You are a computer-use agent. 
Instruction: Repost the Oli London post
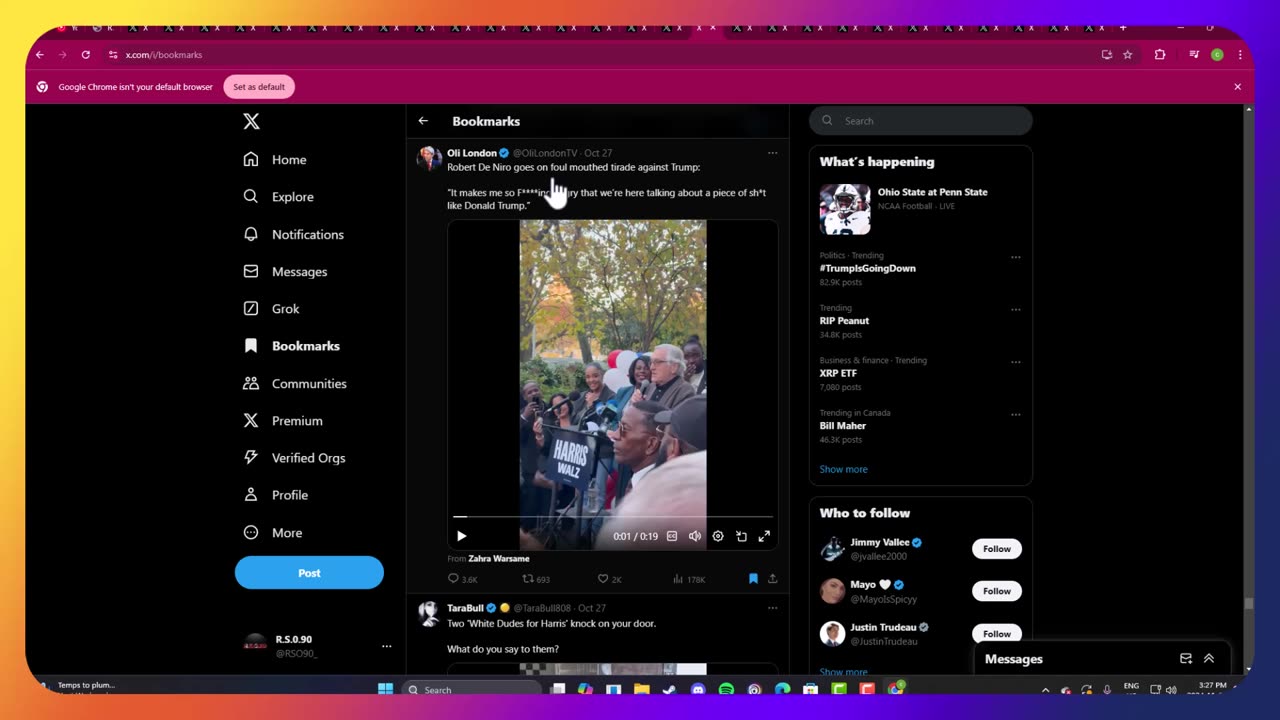tap(536, 579)
